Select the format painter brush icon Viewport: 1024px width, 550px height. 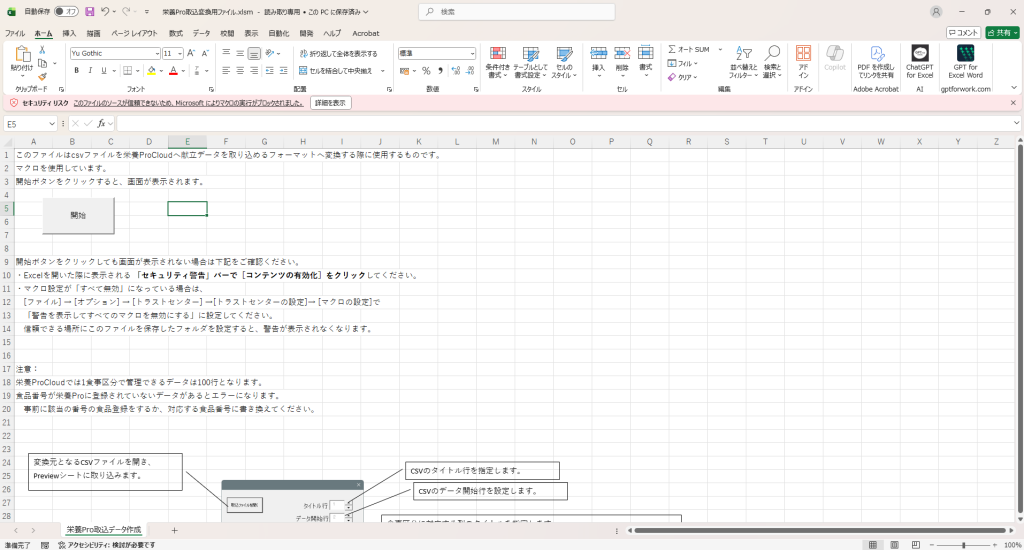click(x=42, y=76)
